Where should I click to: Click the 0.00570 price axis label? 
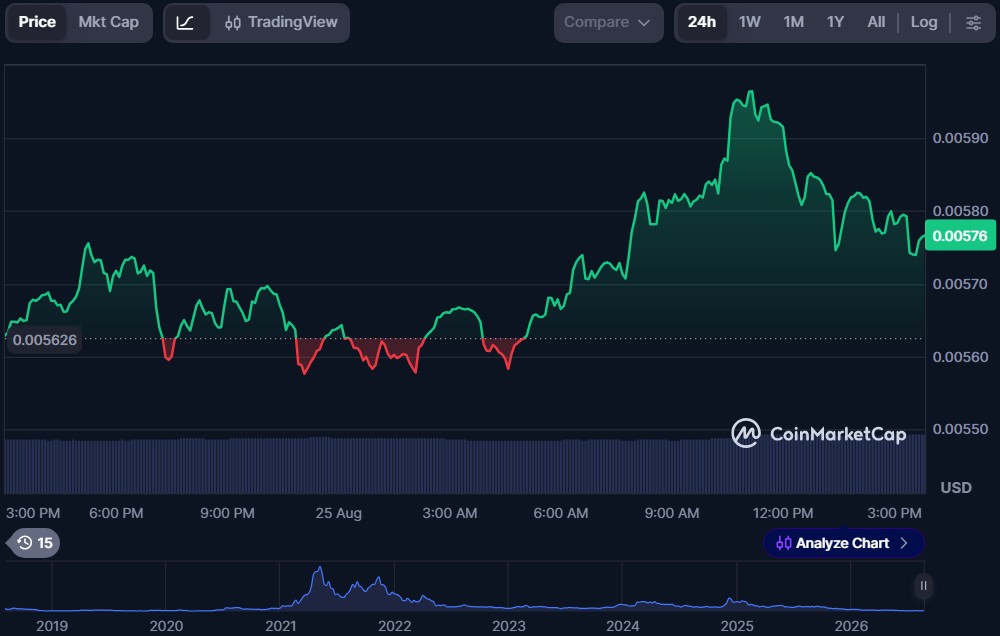point(960,284)
